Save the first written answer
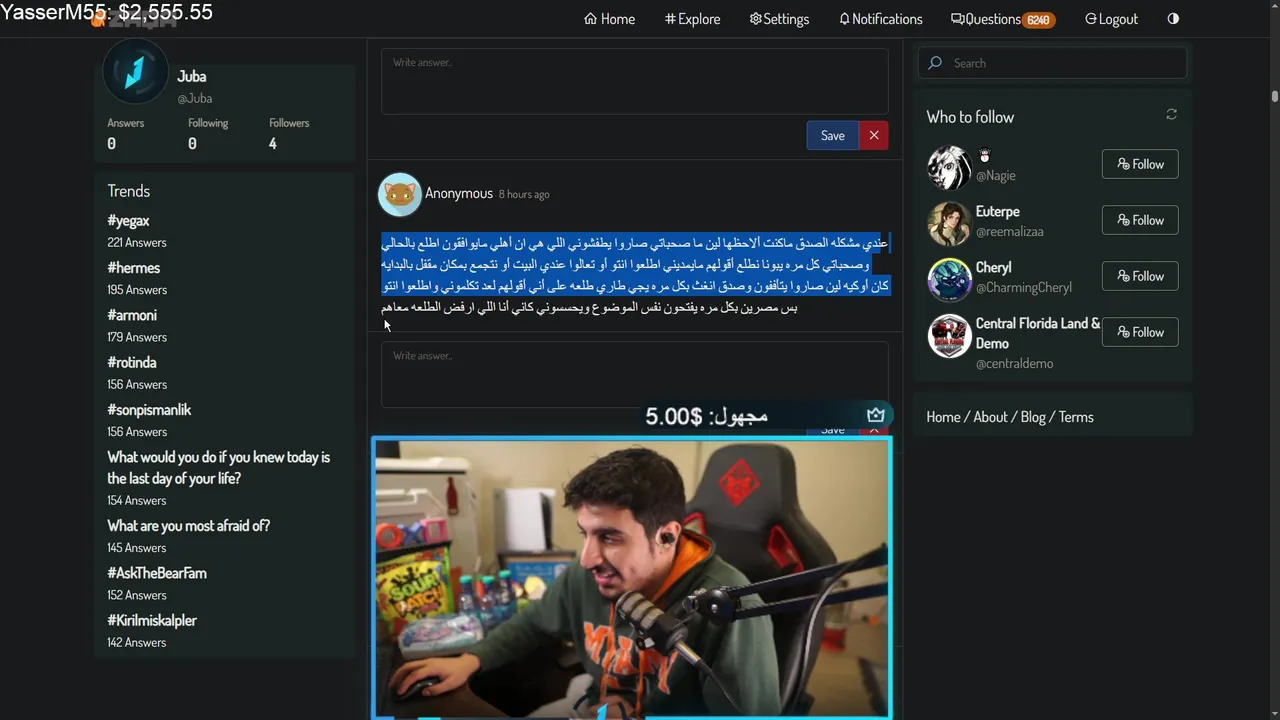 [832, 135]
